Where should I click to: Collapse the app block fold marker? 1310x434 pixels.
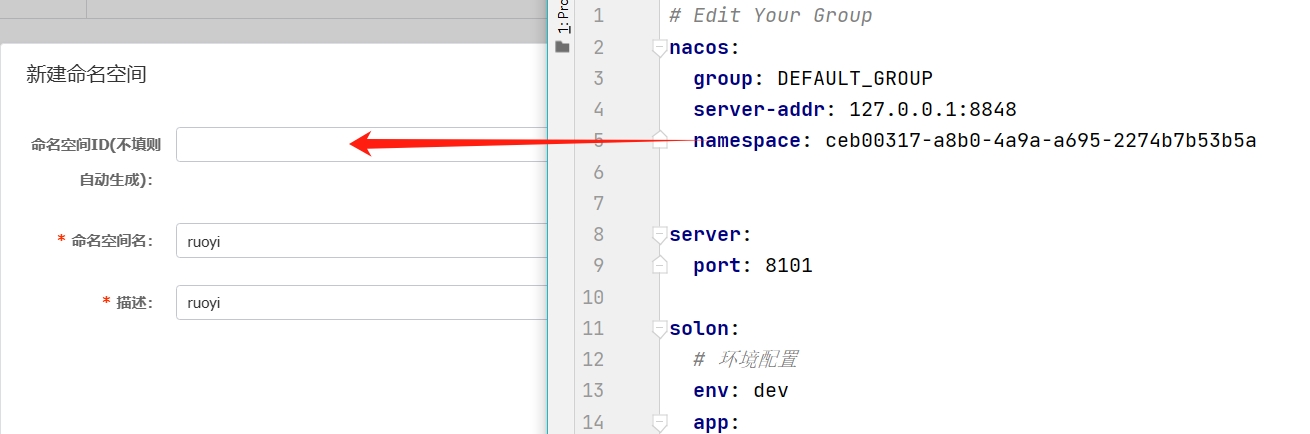659,421
